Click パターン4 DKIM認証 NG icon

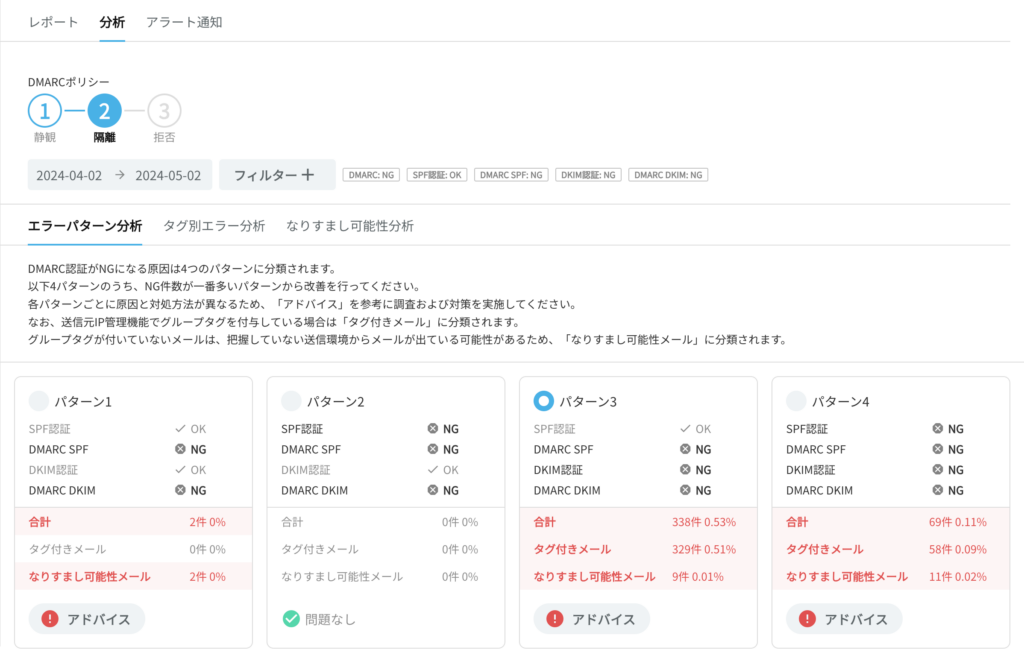point(938,469)
